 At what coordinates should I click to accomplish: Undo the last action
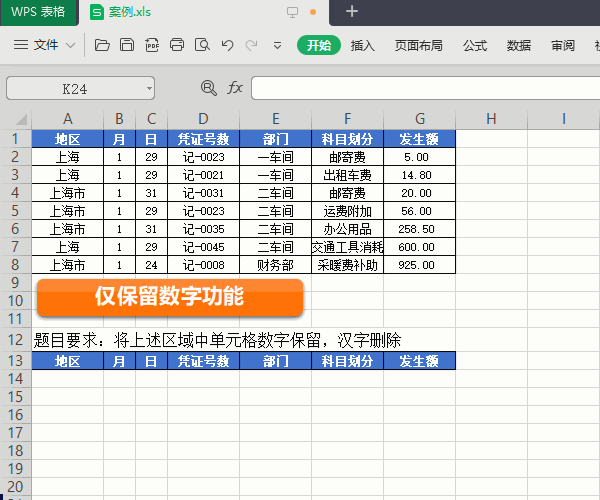coord(227,45)
